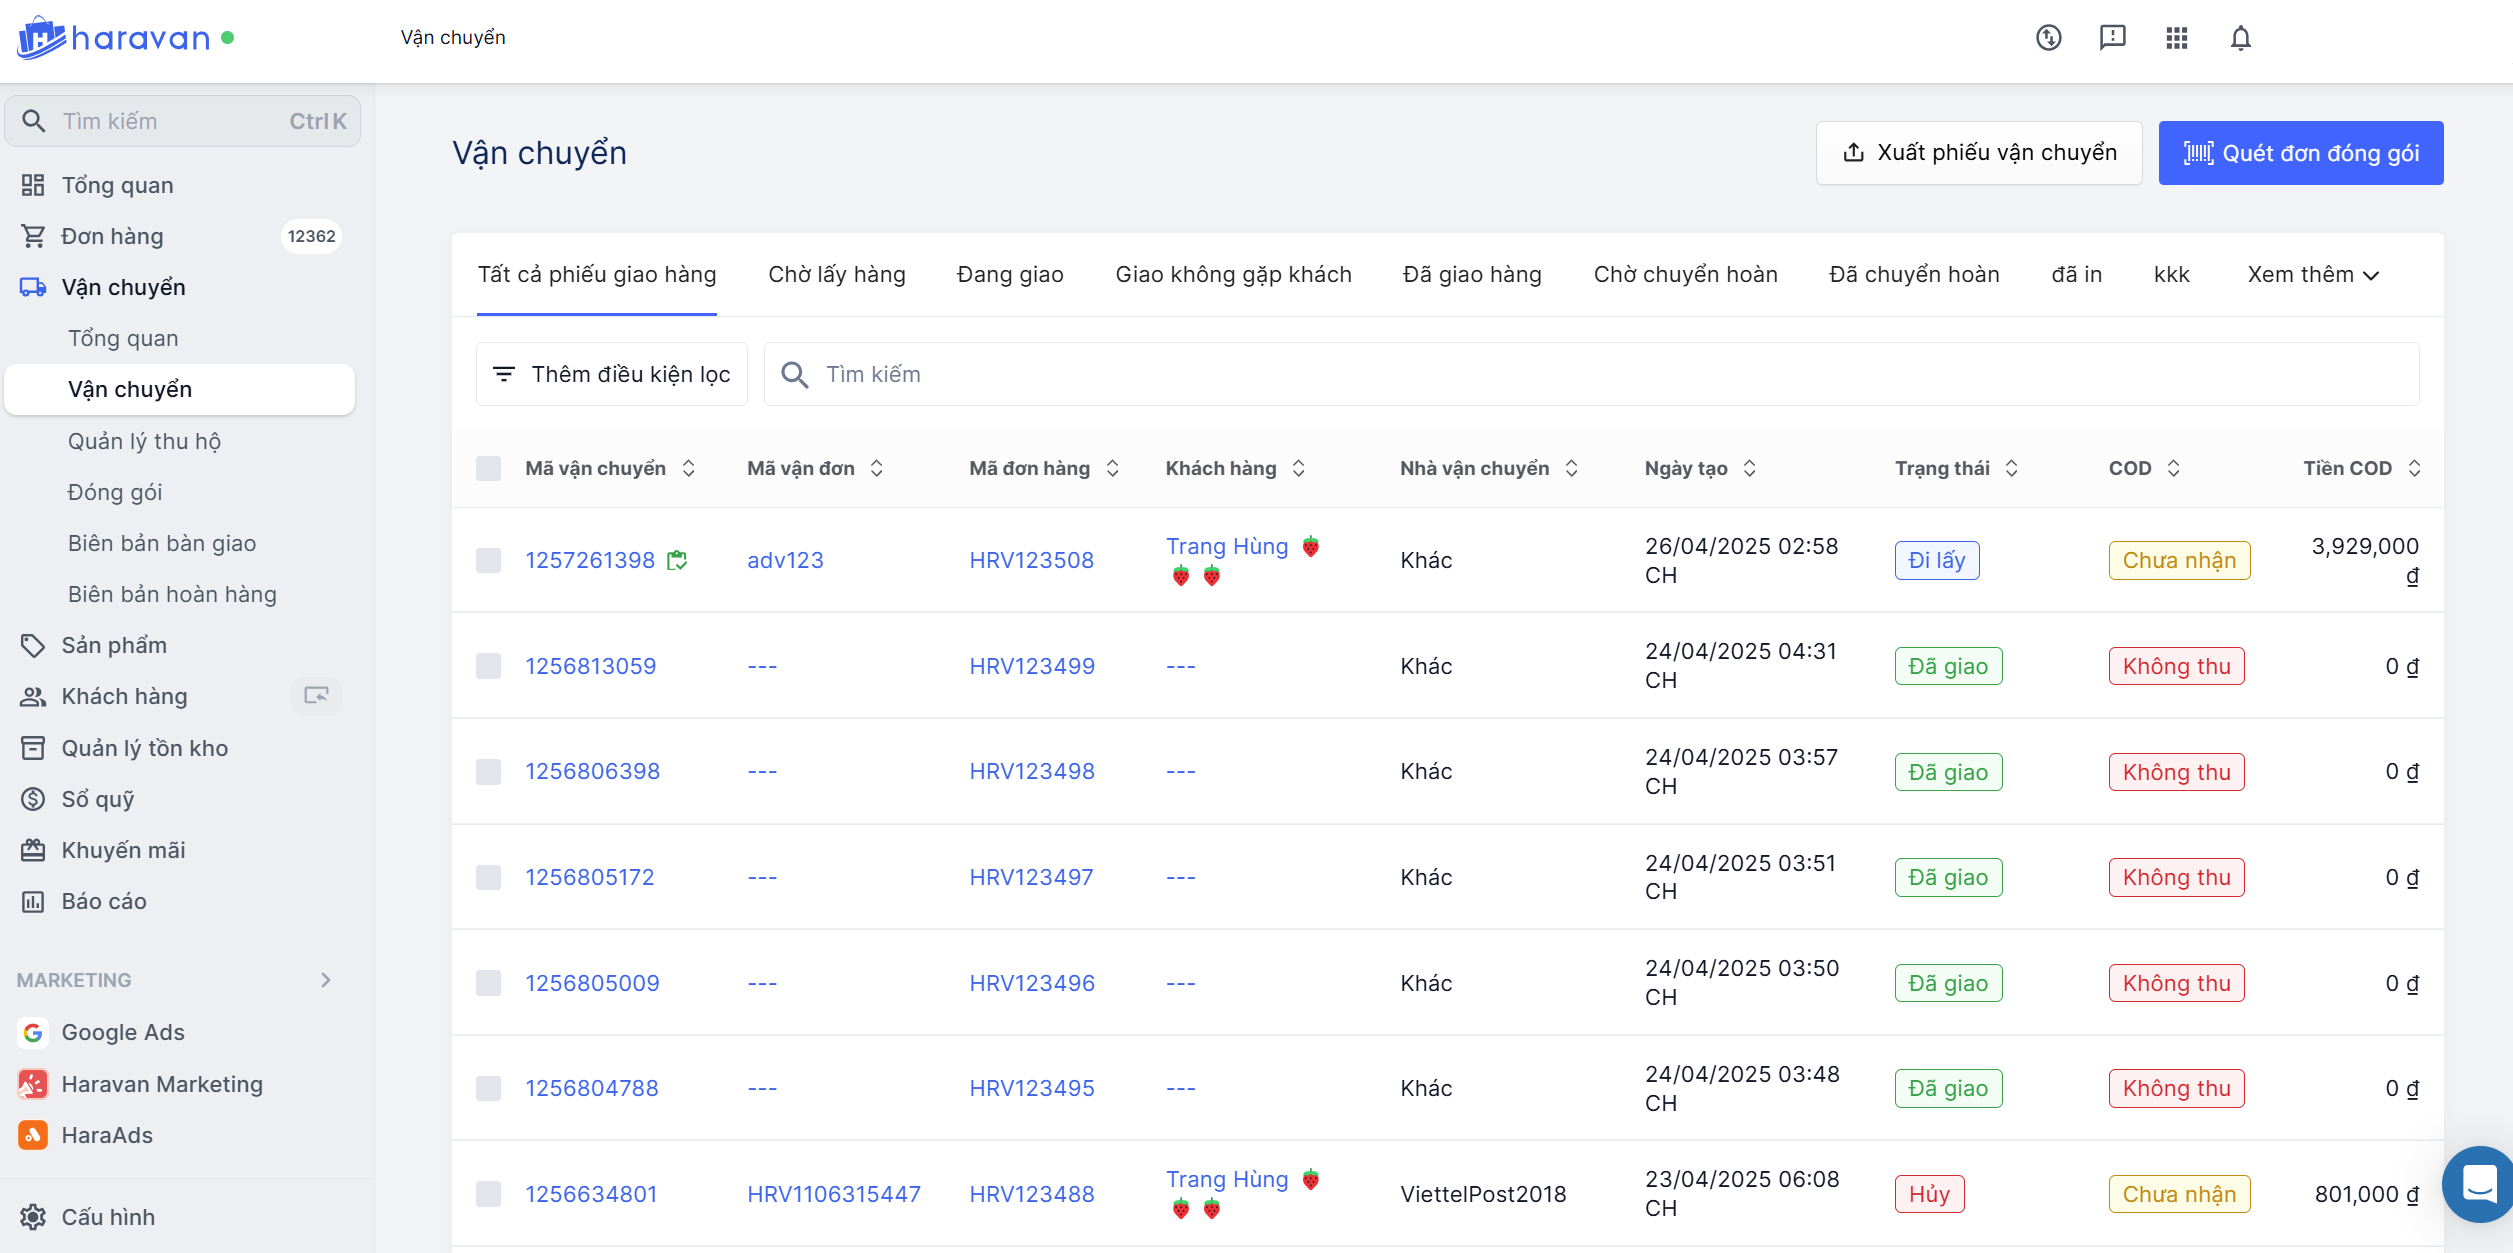The image size is (2513, 1253).
Task: Click the activity history clock icon
Action: tap(2048, 38)
